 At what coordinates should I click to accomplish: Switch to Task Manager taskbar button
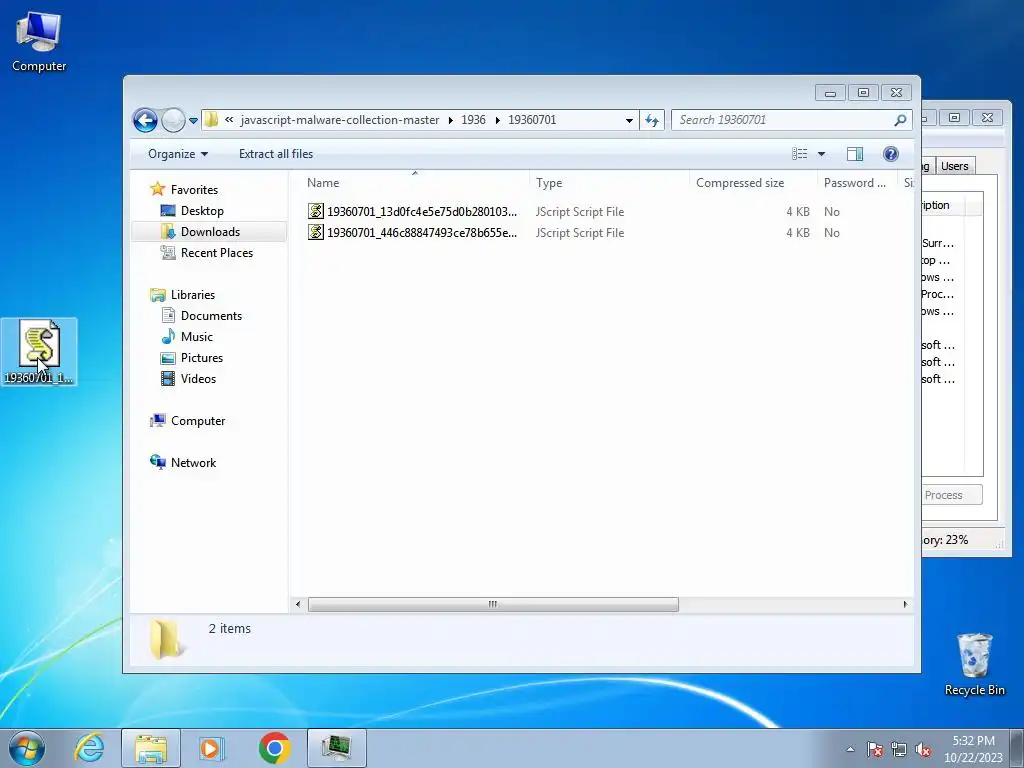coord(336,748)
